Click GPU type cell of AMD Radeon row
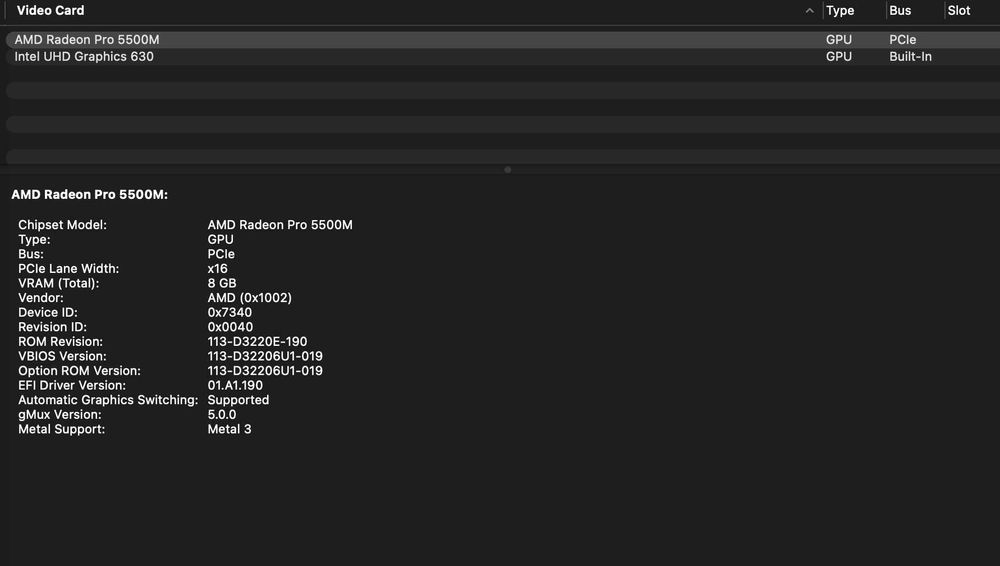Image resolution: width=1000 pixels, height=566 pixels. pyautogui.click(x=839, y=40)
